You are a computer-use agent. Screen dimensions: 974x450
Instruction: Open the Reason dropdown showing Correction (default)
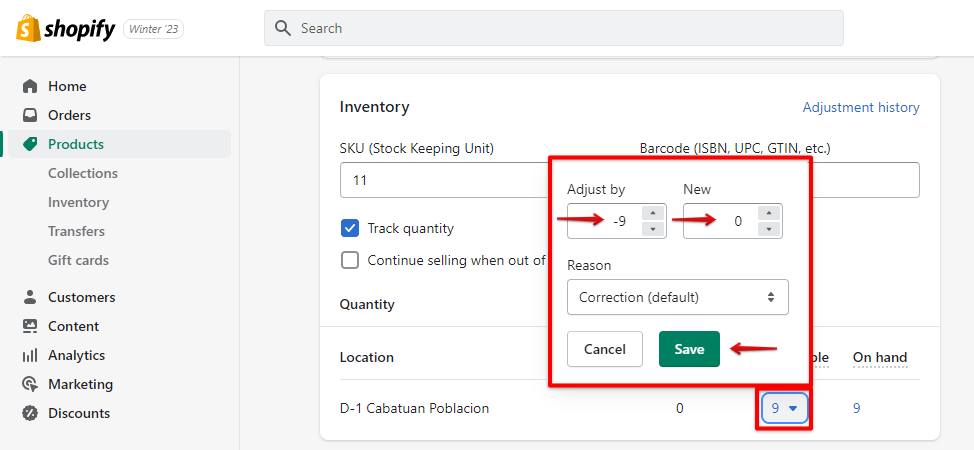pos(677,297)
